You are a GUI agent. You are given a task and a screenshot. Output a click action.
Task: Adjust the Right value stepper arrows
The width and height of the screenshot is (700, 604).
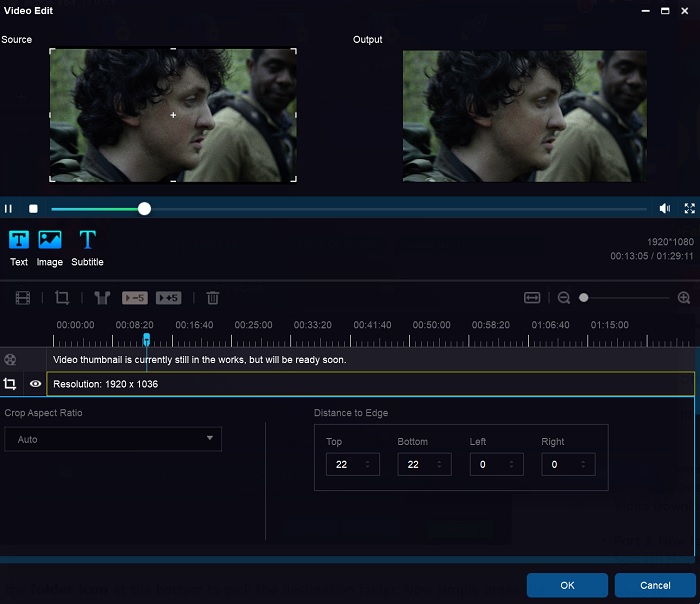583,465
